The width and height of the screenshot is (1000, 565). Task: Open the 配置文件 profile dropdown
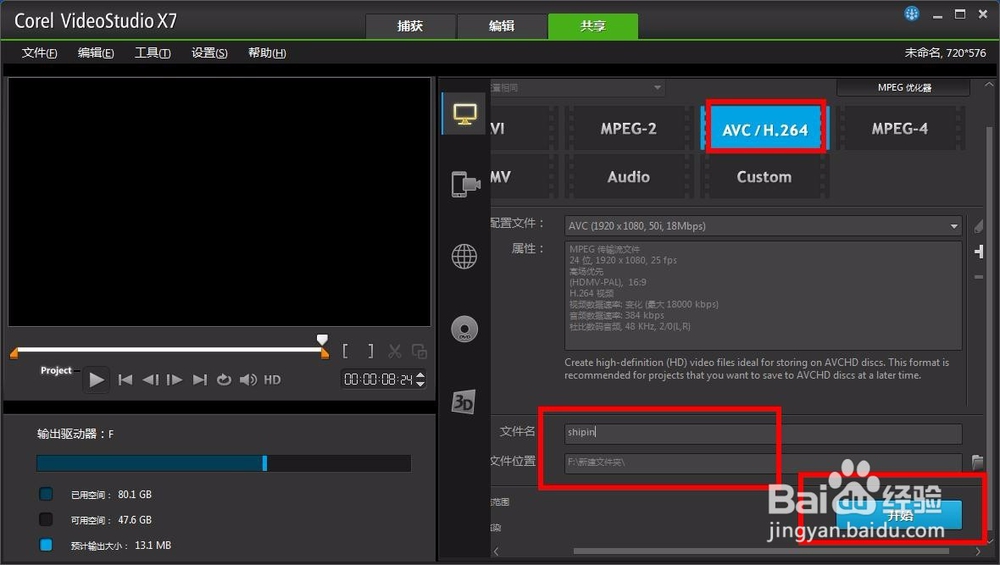coord(763,226)
